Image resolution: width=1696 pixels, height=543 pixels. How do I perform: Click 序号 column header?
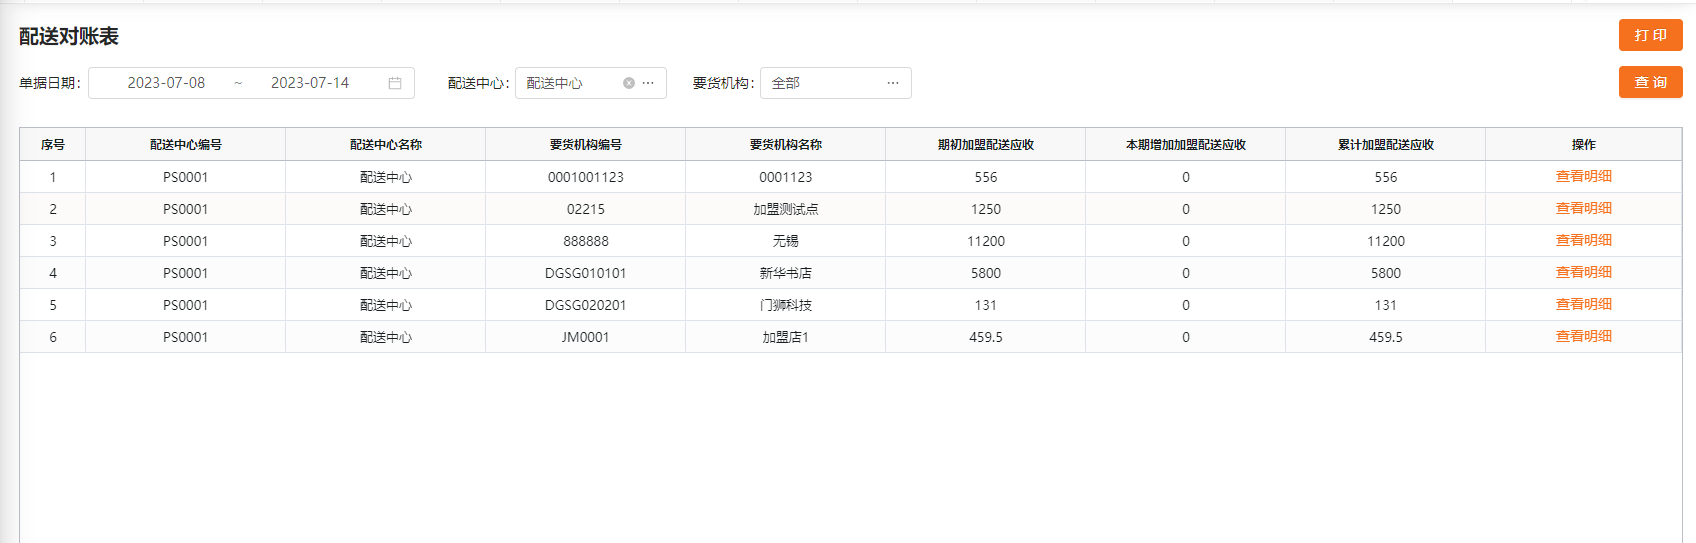53,145
